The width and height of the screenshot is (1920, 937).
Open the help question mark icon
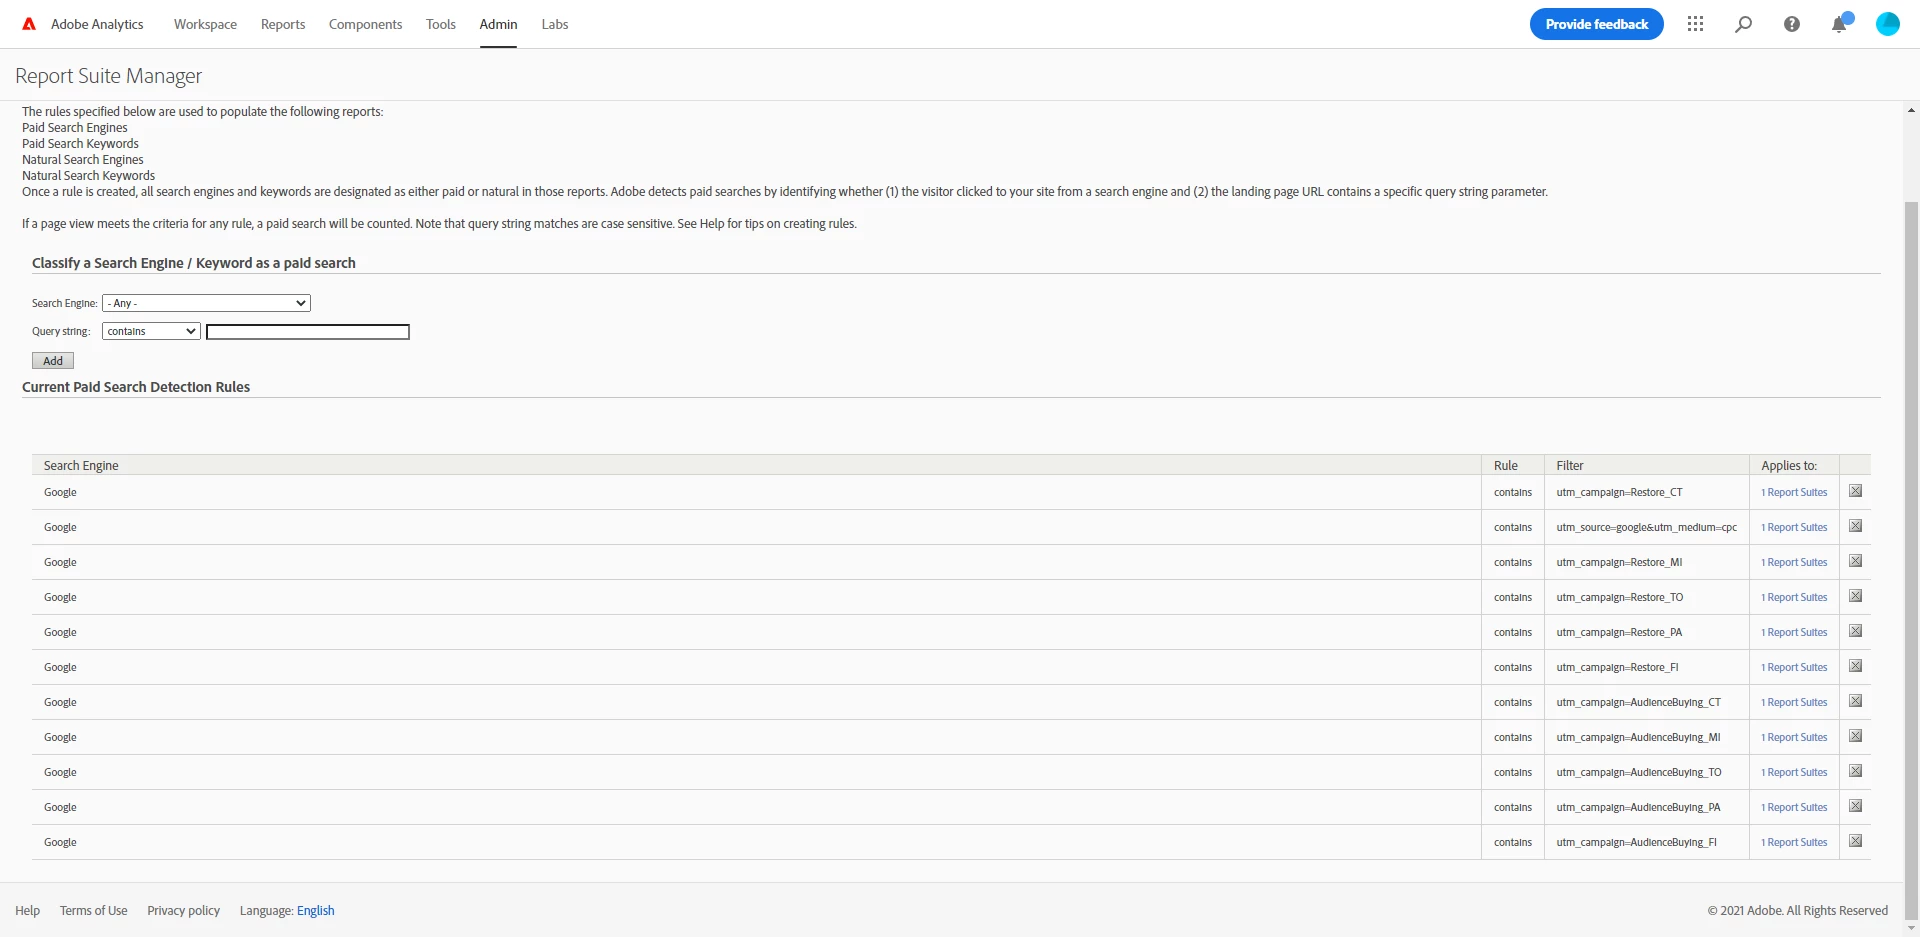[x=1791, y=24]
